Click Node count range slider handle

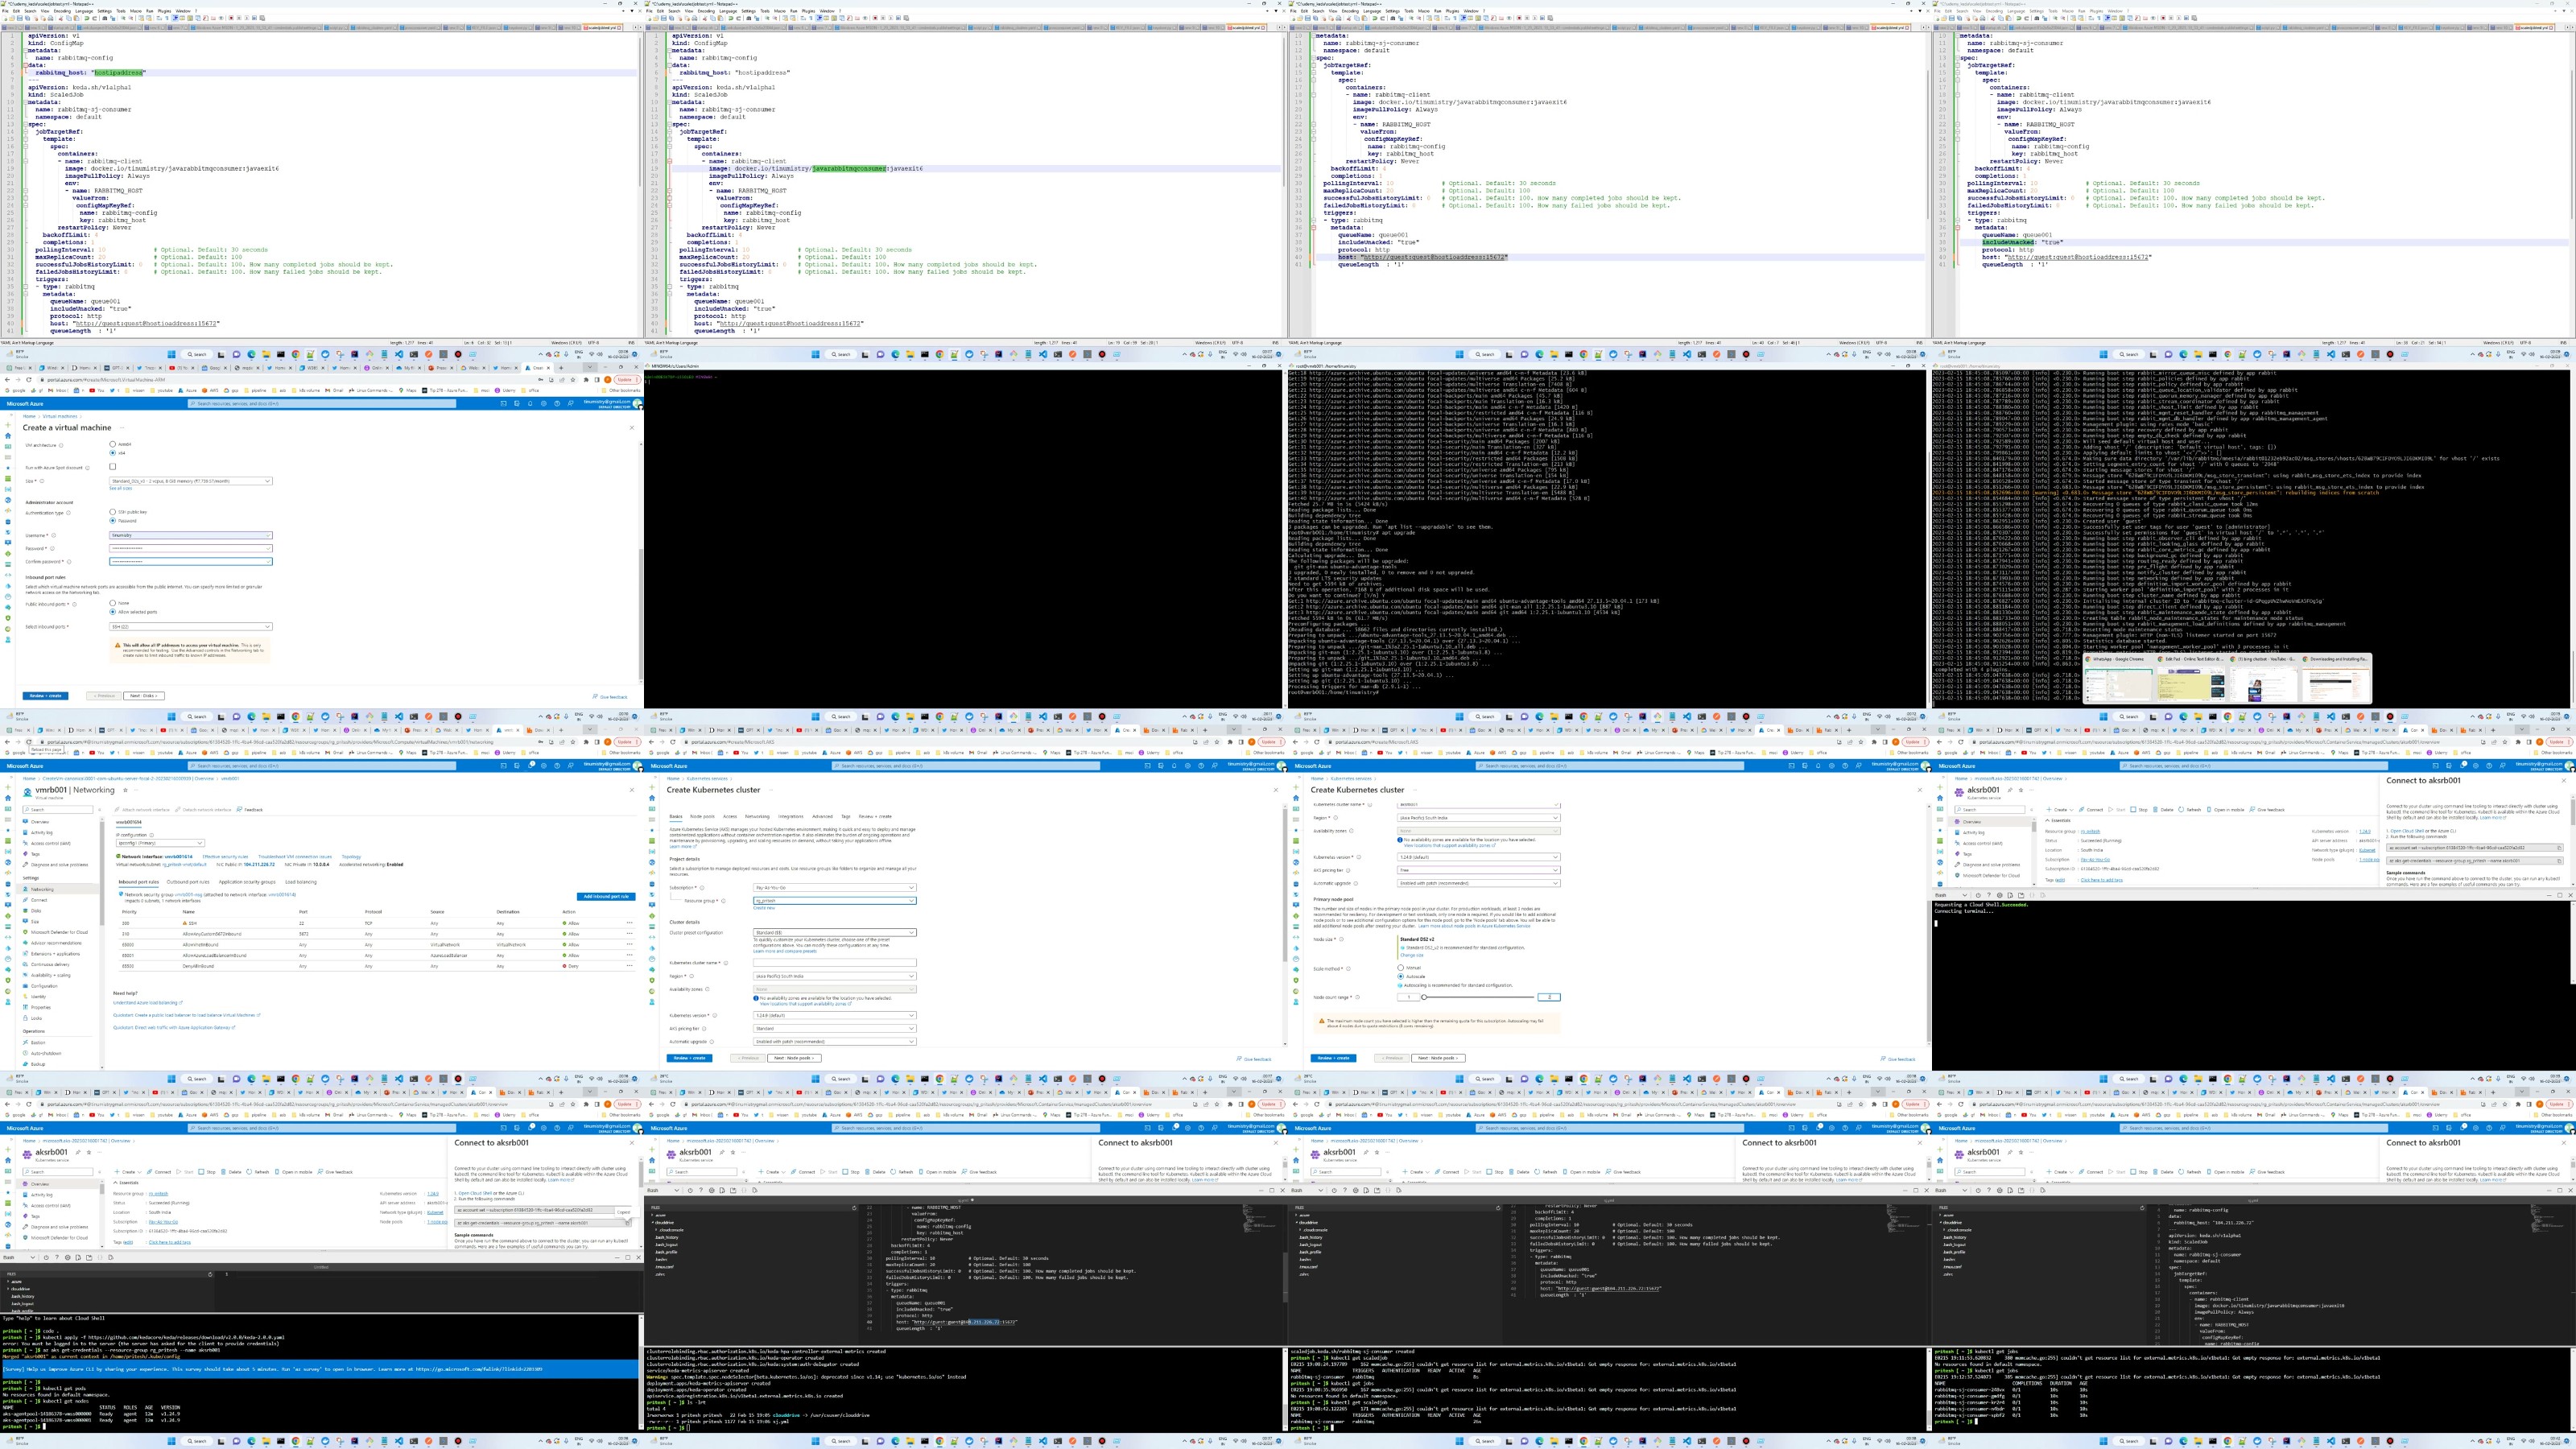1424,997
